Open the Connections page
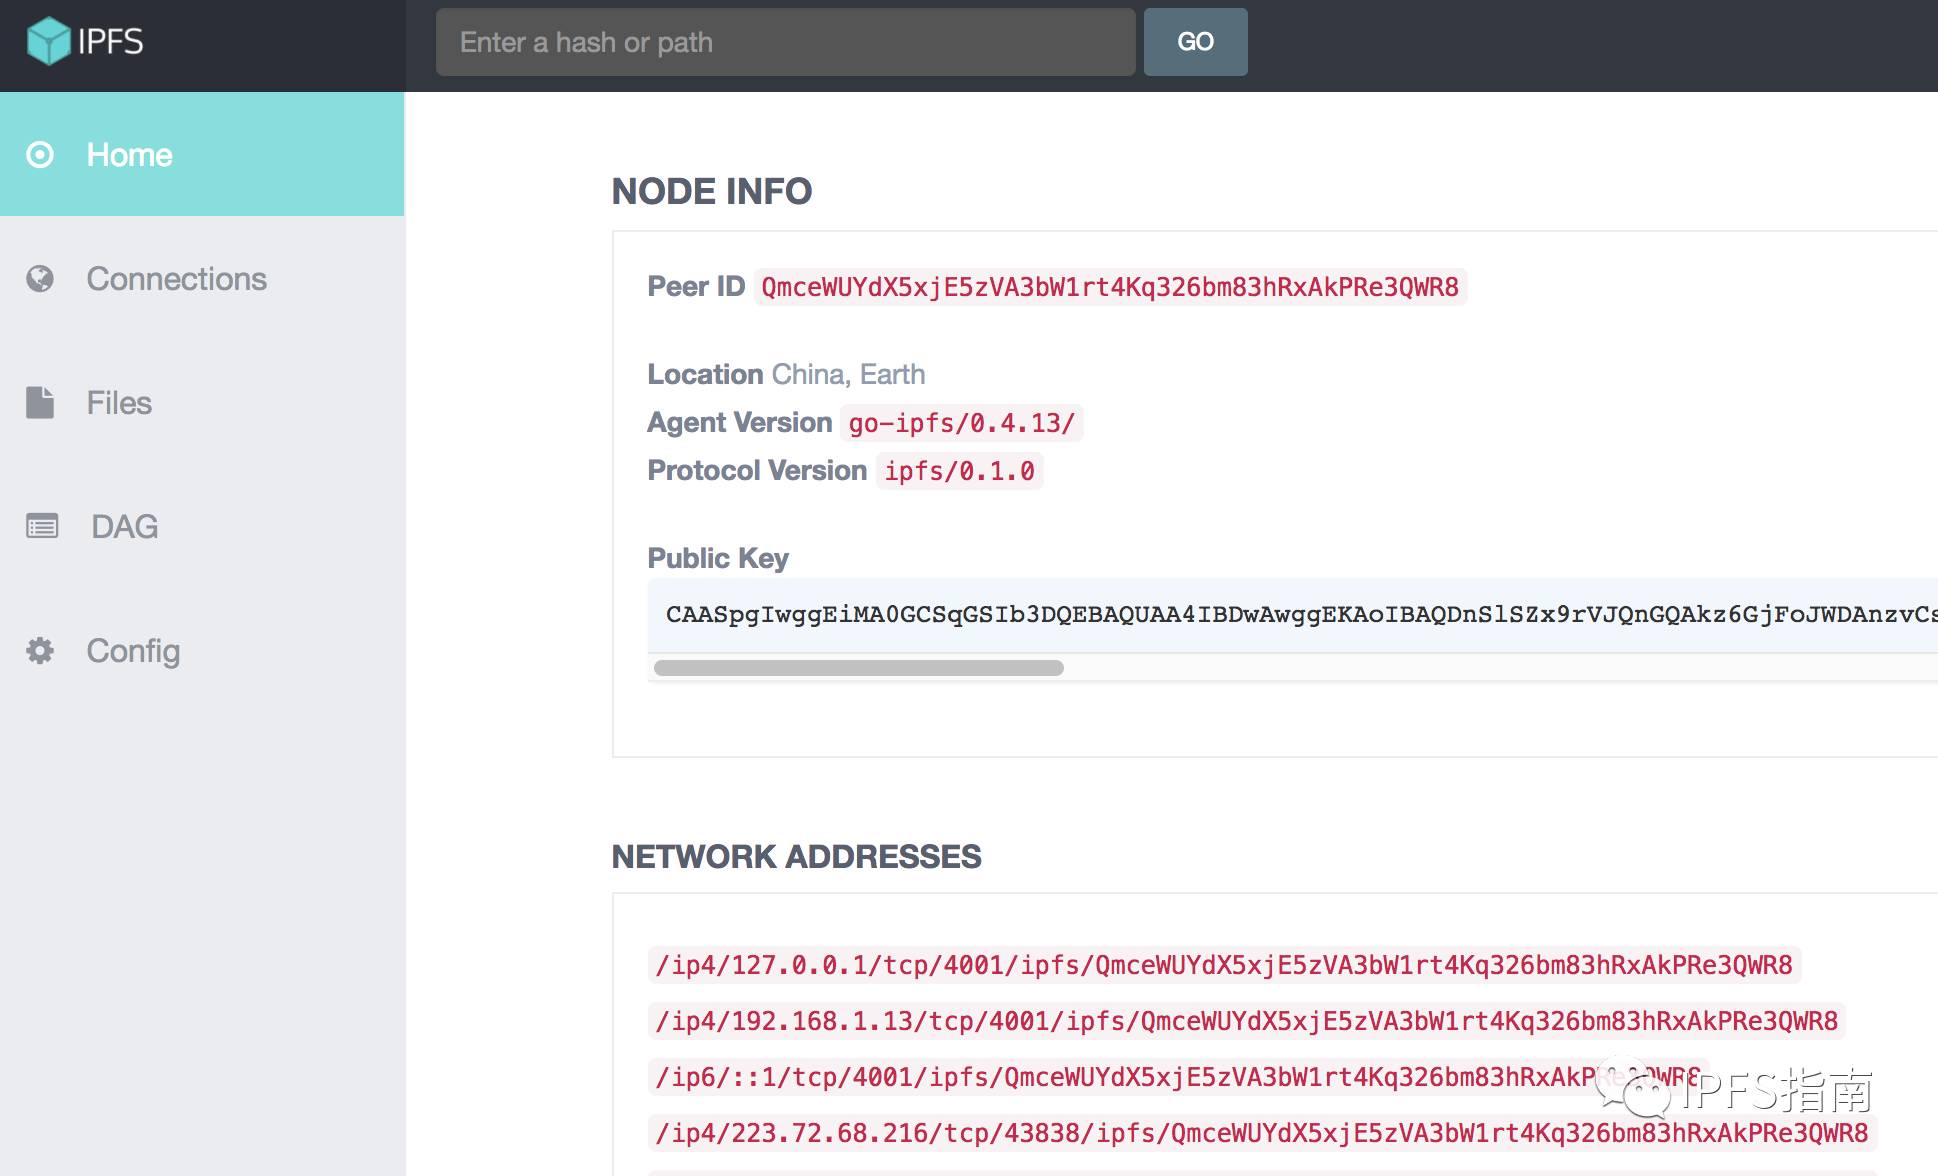 click(x=202, y=279)
